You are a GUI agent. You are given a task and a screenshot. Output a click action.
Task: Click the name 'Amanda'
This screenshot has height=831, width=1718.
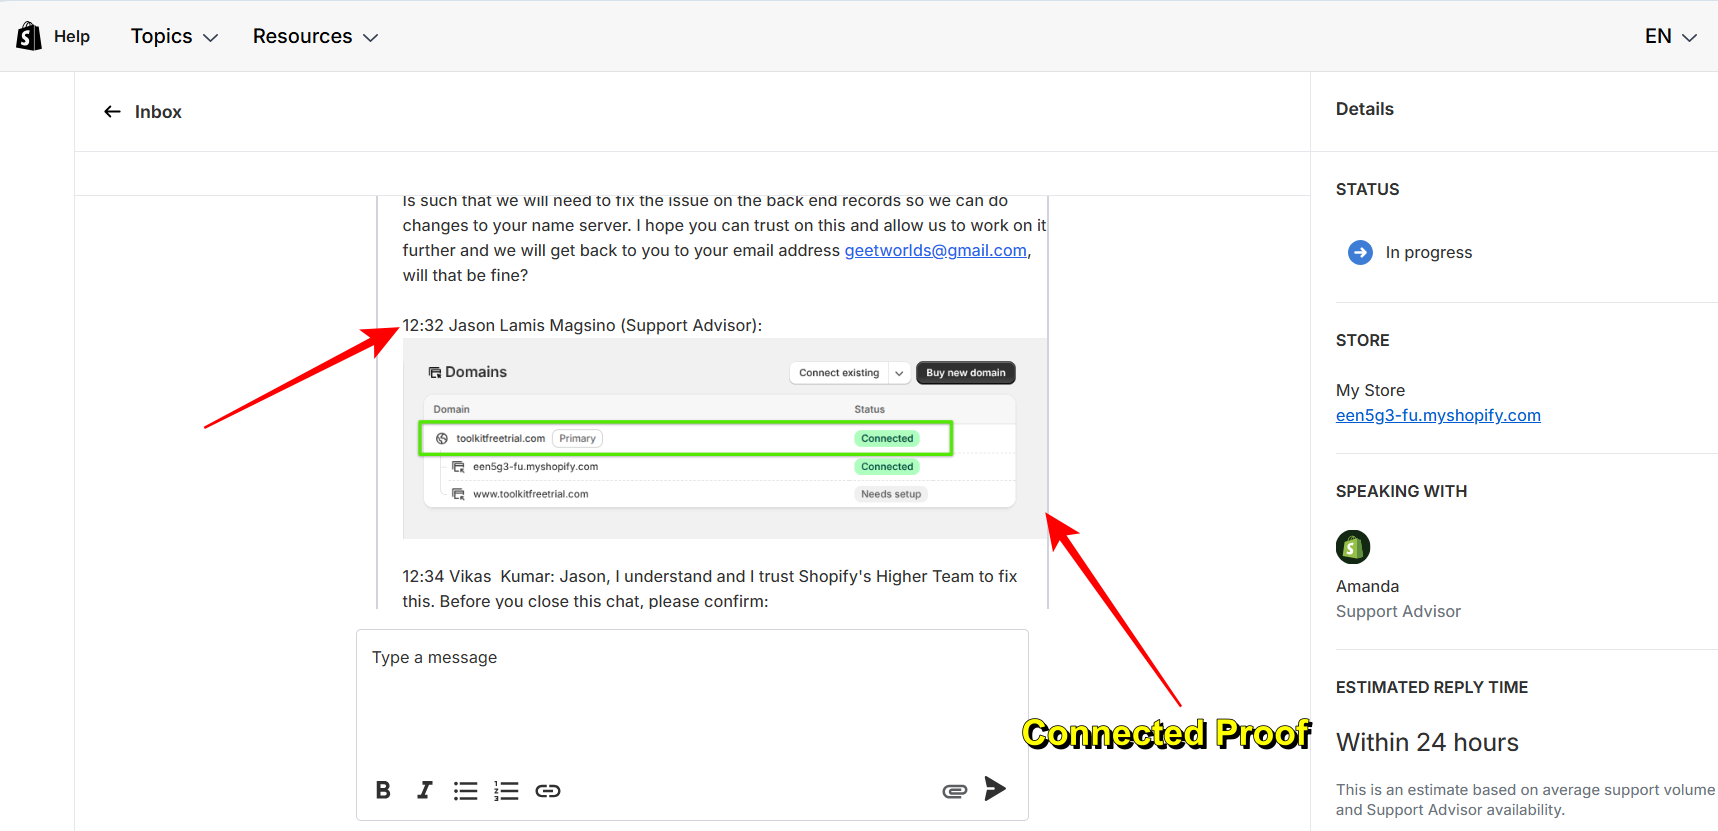tap(1367, 586)
